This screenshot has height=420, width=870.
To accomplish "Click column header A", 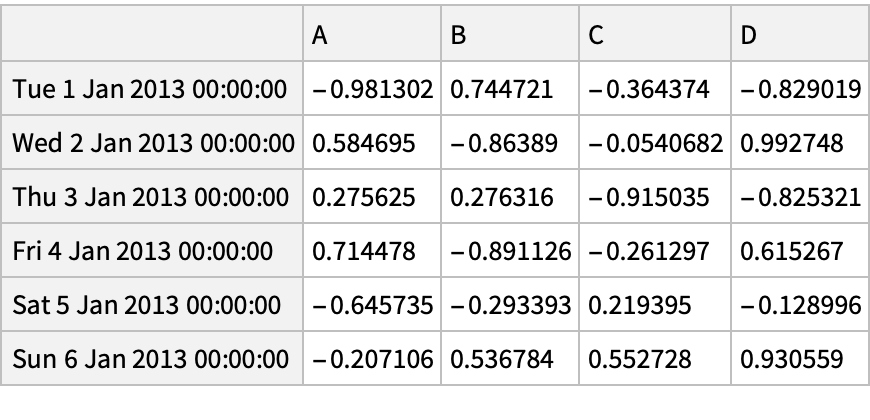I will (x=372, y=35).
